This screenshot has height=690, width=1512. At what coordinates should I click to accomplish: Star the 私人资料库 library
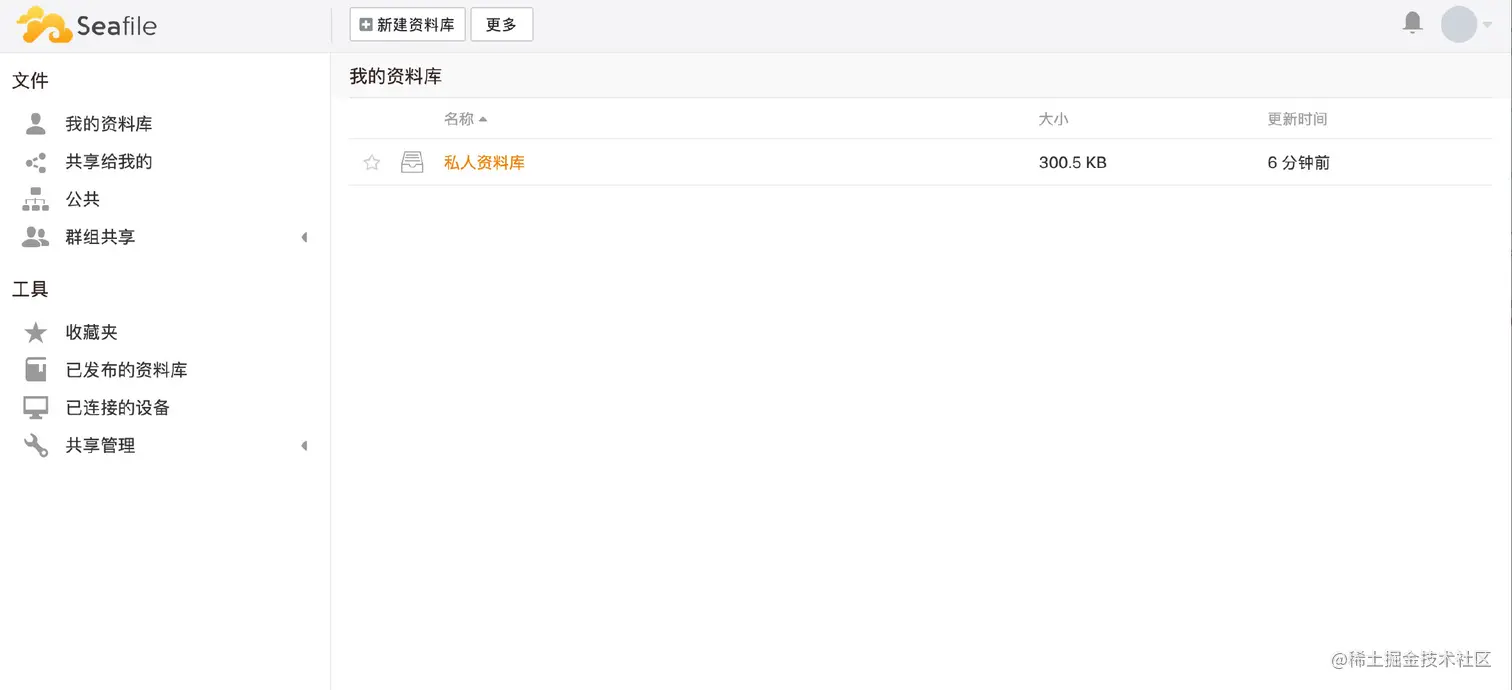372,162
